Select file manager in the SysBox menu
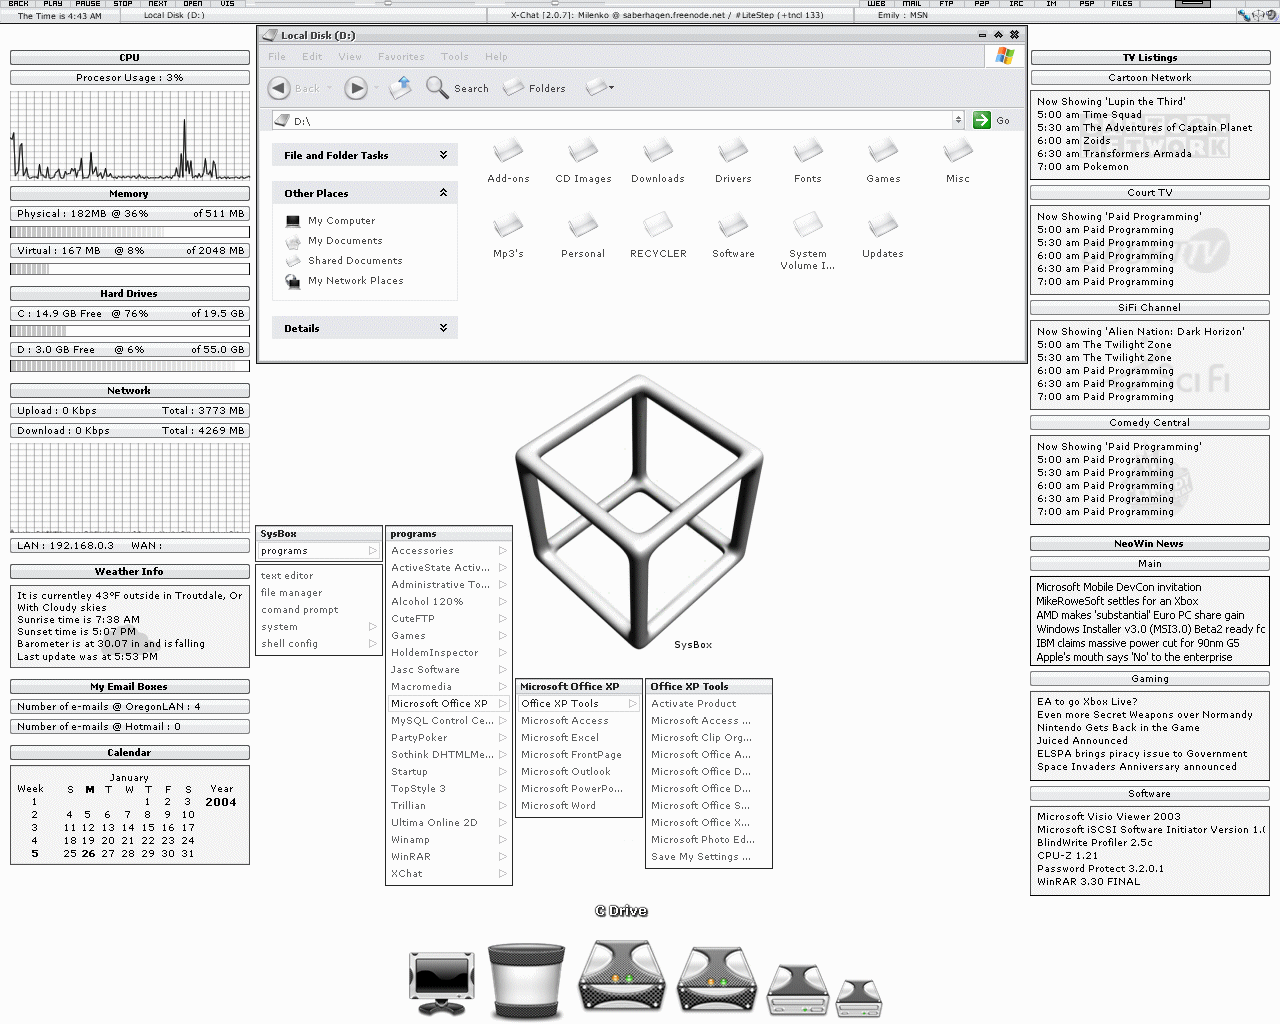This screenshot has width=1280, height=1024. pos(291,593)
